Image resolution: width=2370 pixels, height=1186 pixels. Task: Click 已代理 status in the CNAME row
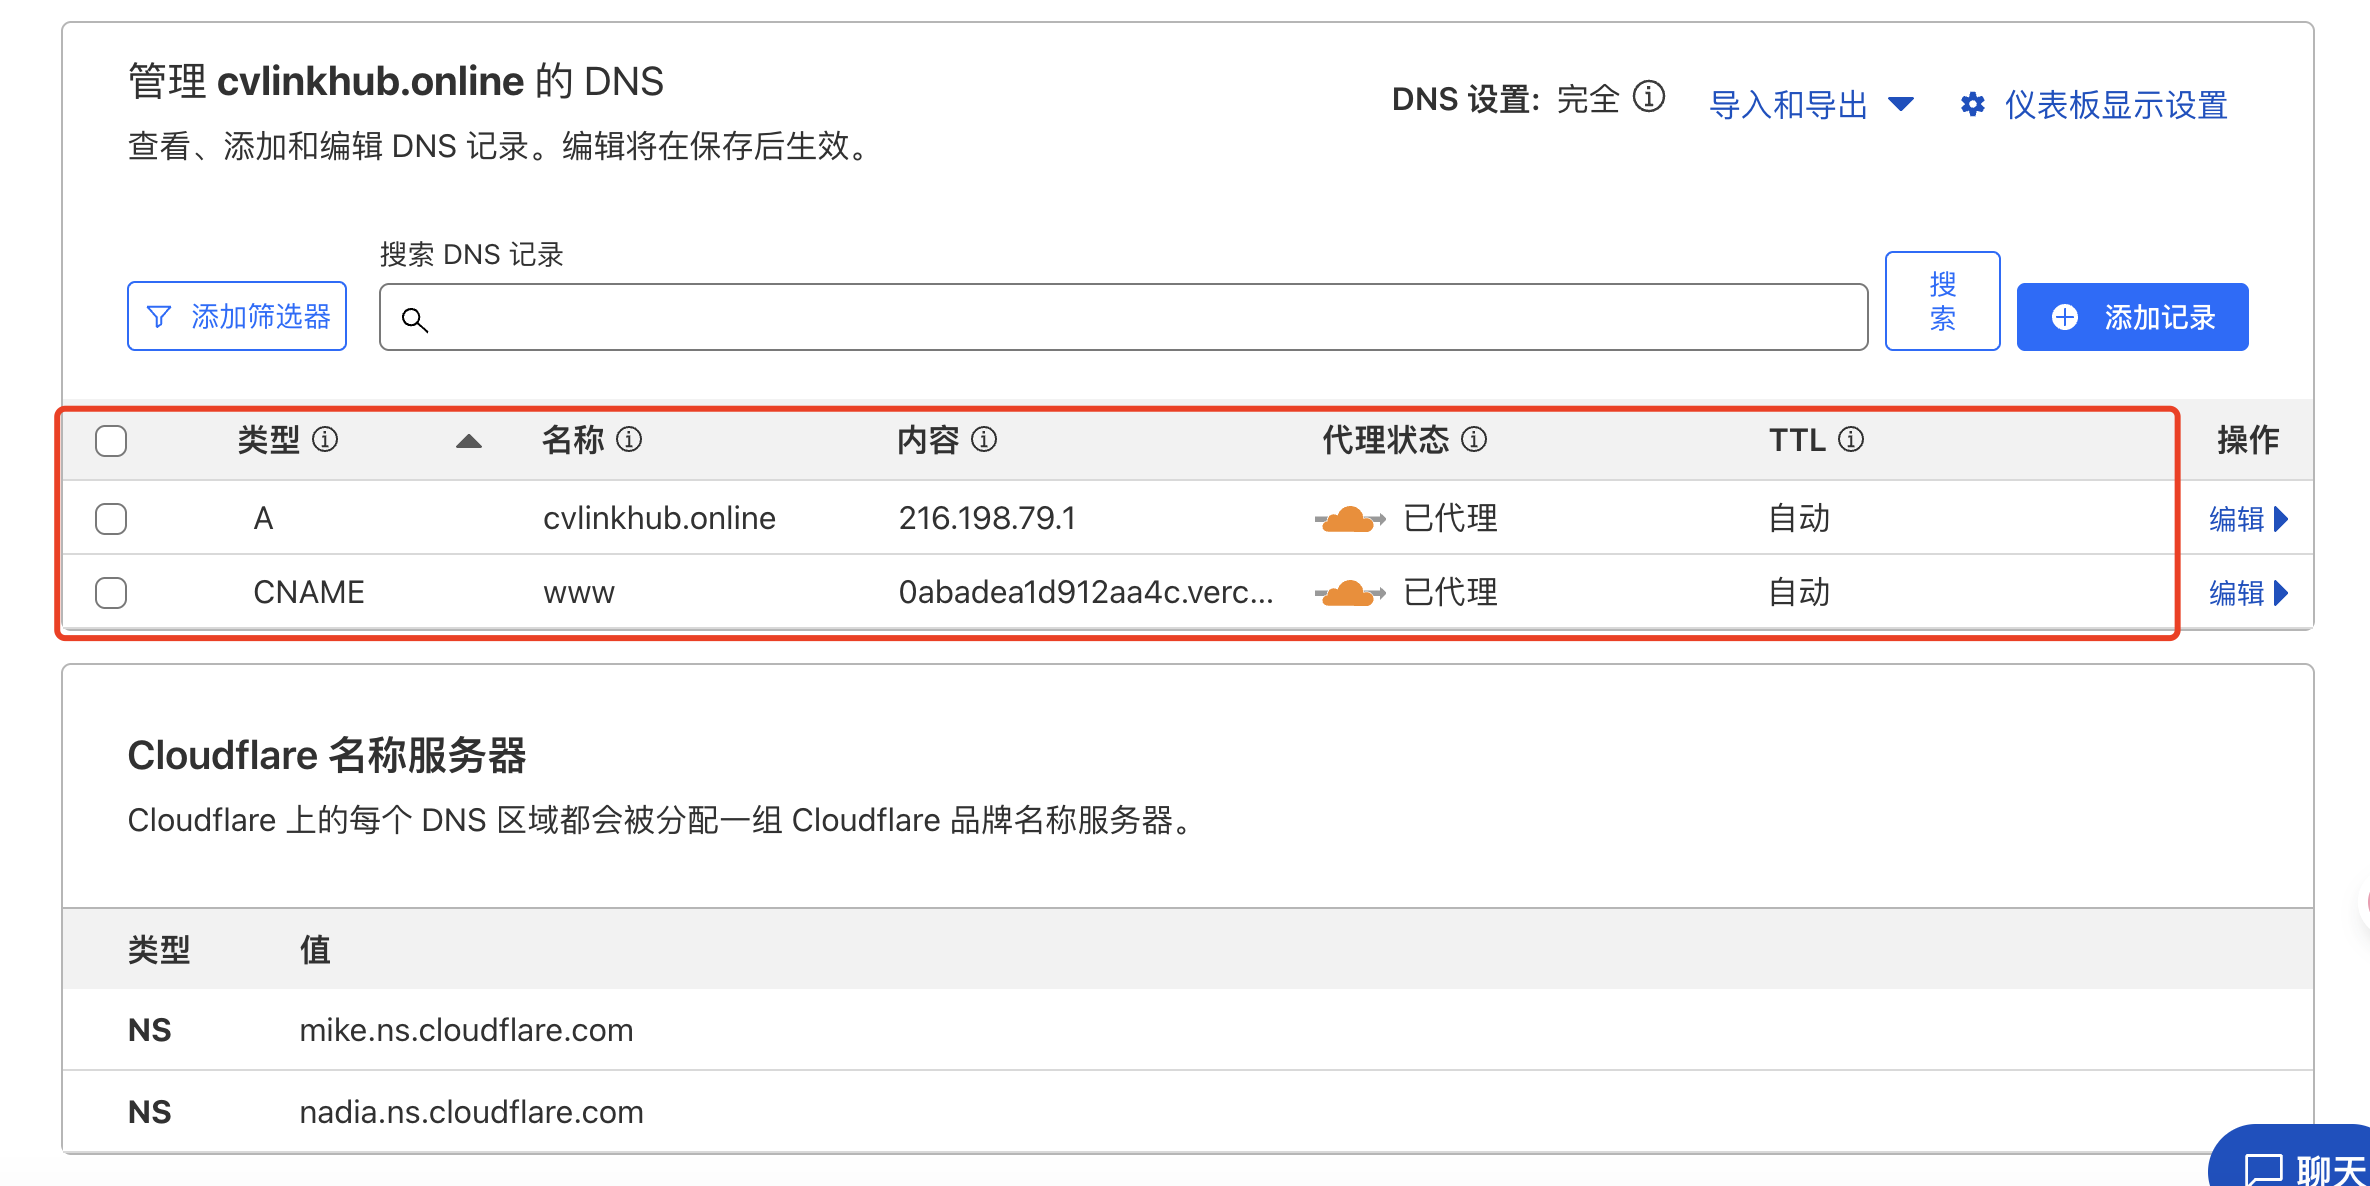(1450, 592)
